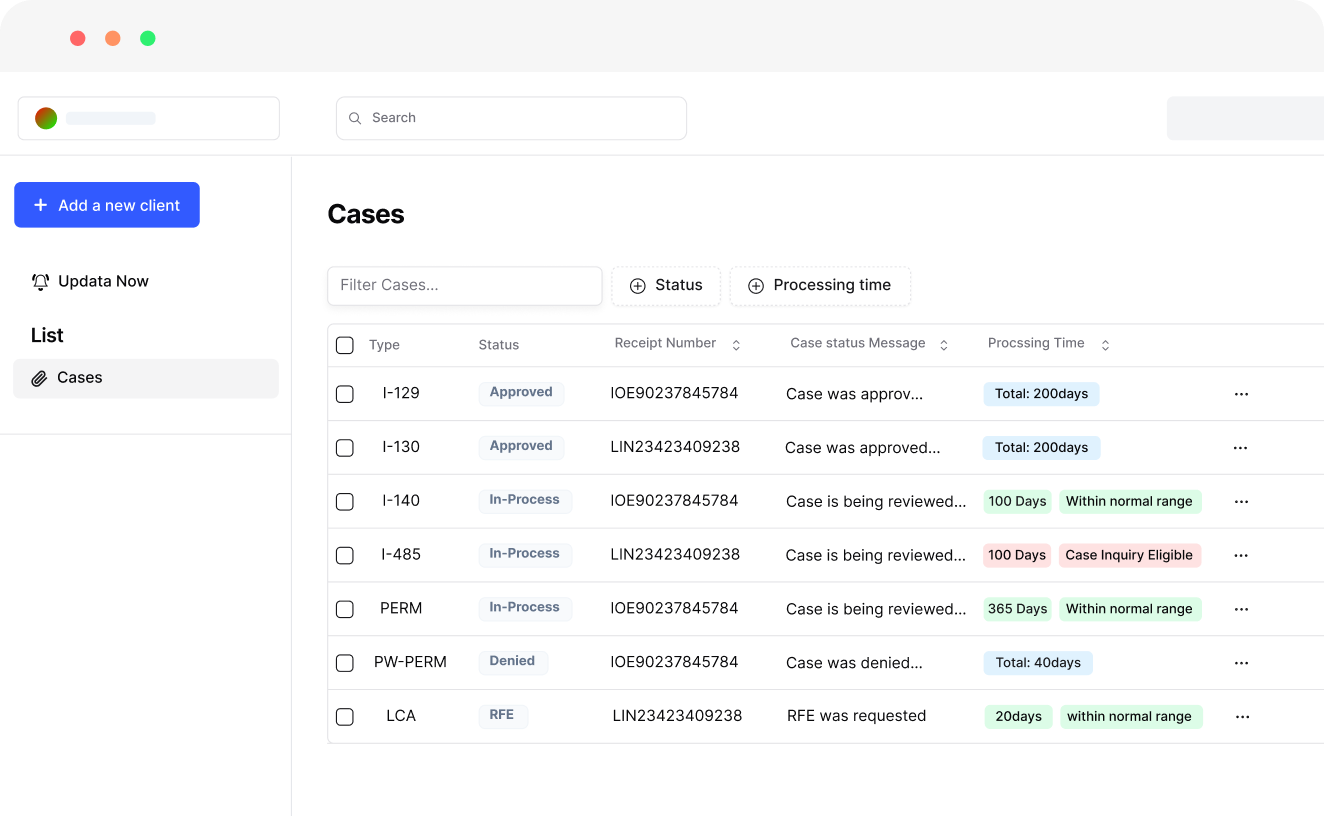Sort by Case status Message using its chevron
Image resolution: width=1324 pixels, height=816 pixels.
[x=943, y=344]
